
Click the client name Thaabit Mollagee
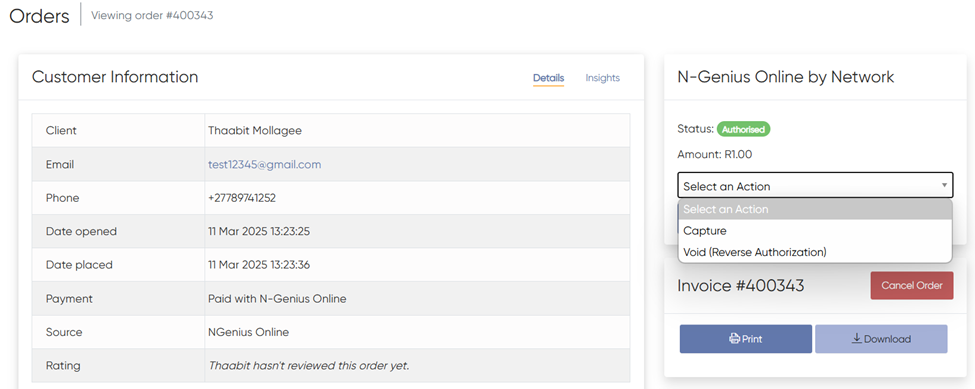(x=255, y=130)
